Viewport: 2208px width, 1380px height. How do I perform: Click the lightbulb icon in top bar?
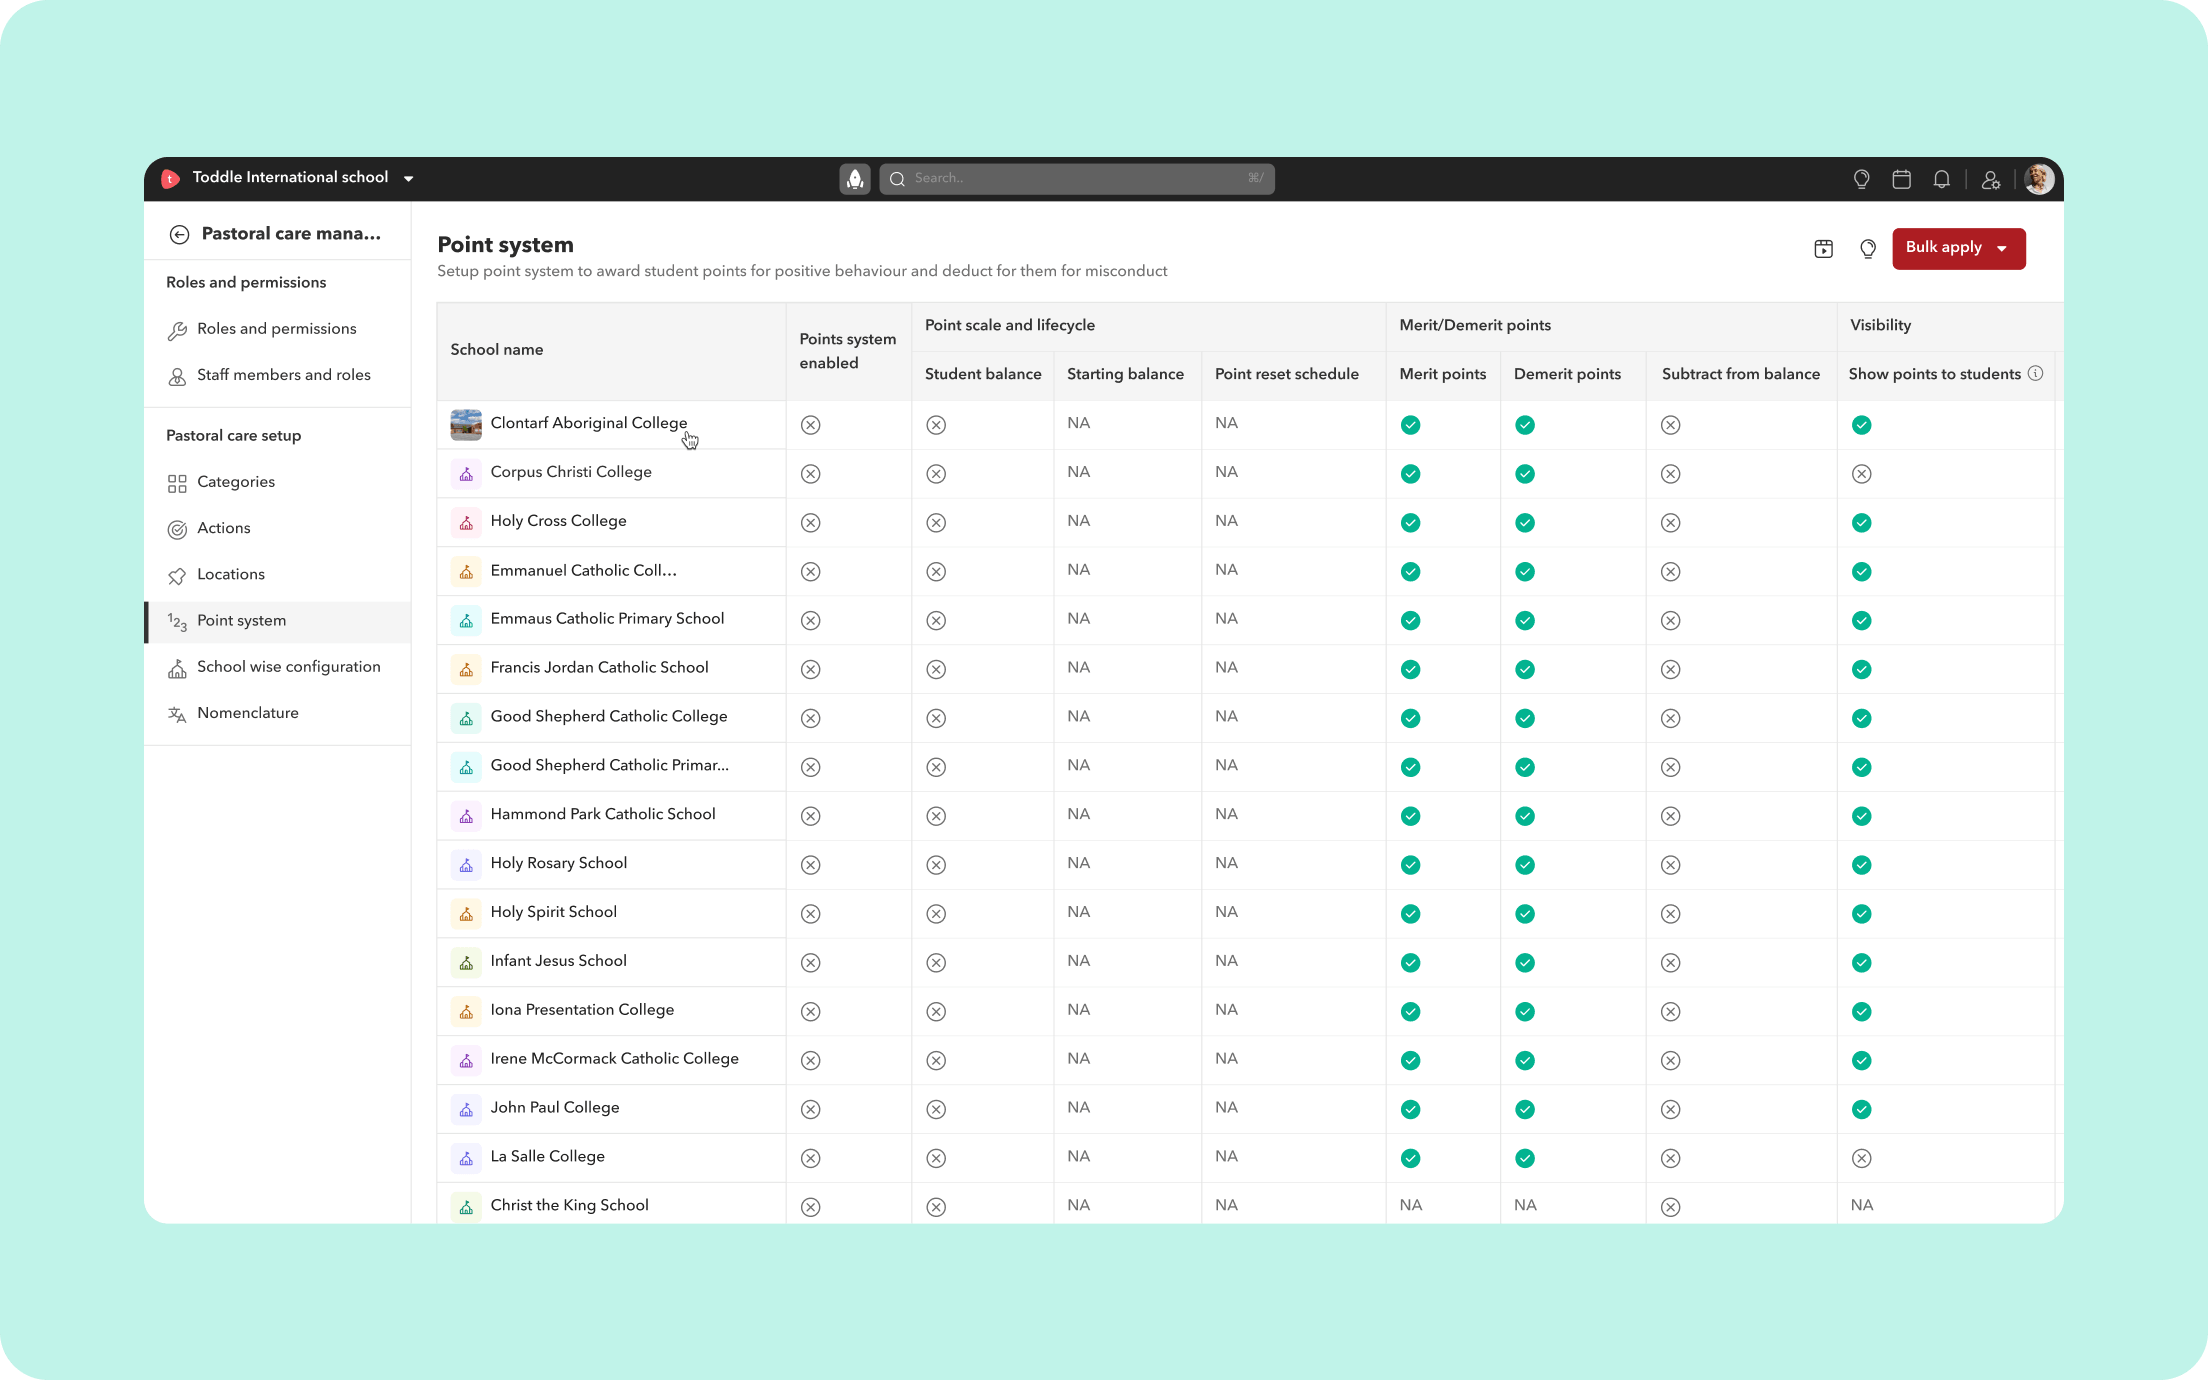tap(1861, 179)
